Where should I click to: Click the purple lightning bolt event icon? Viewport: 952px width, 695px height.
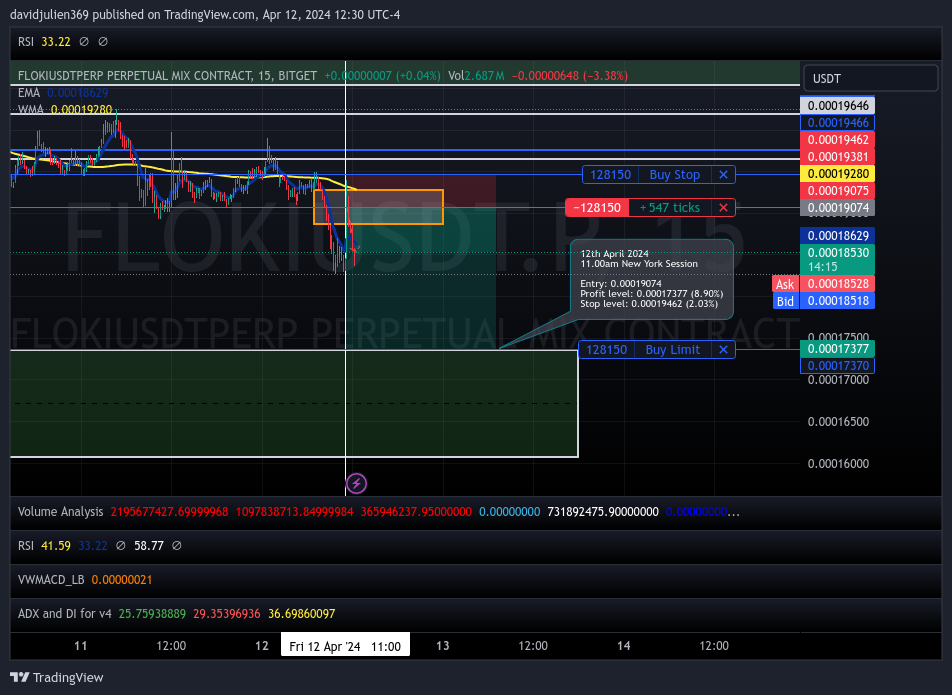356,484
